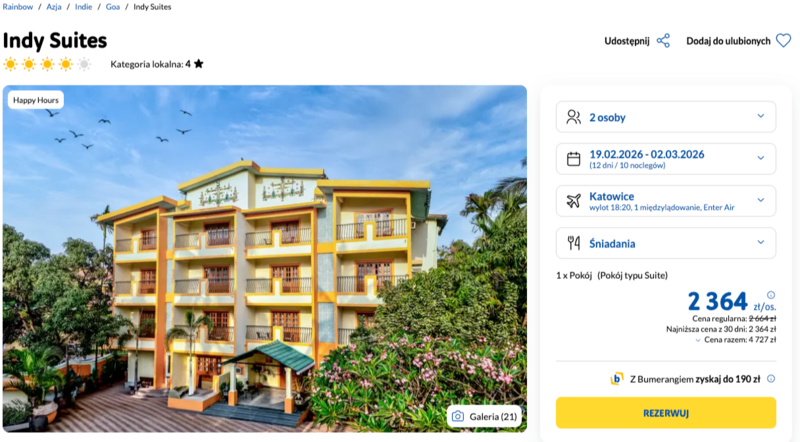Navigate to the Goa breadcrumb

point(113,7)
